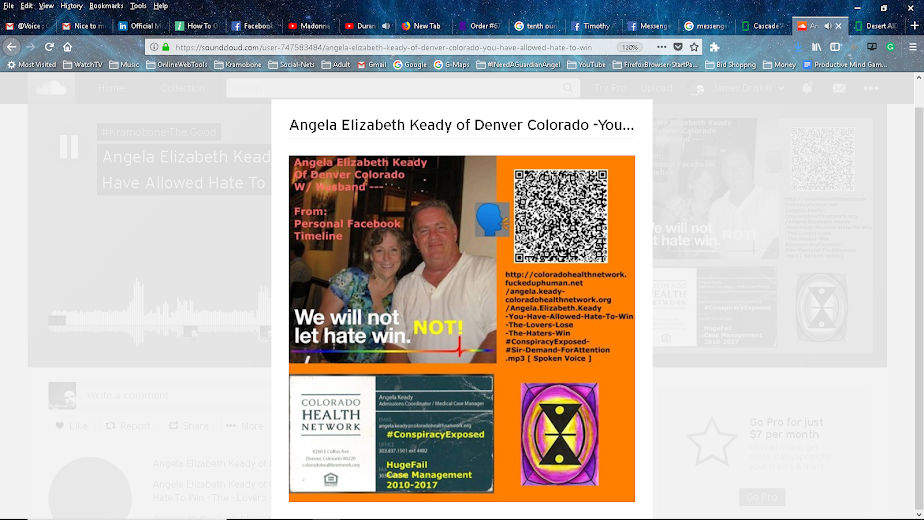
Task: Expand the Most Visited bookmarks
Action: tap(31, 65)
